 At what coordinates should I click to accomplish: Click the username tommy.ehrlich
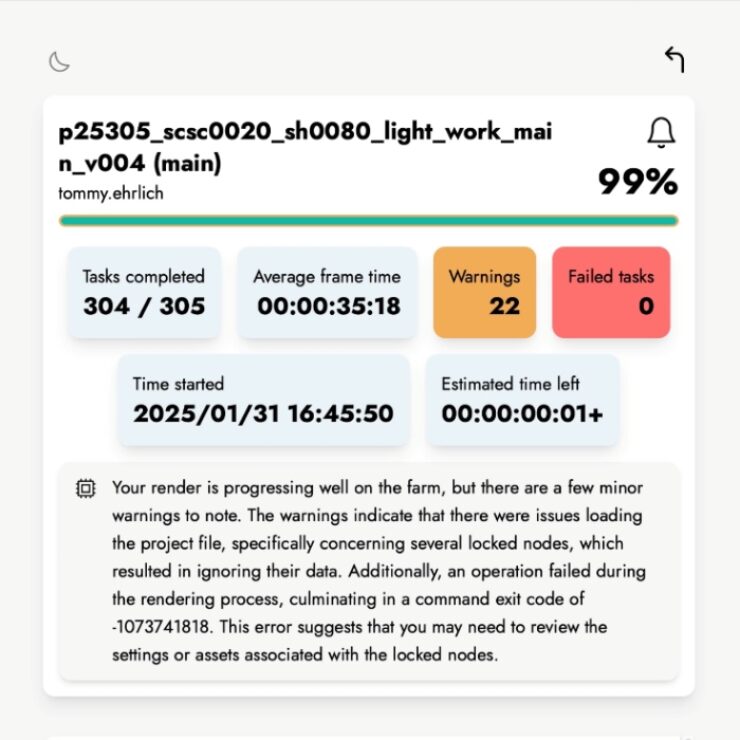111,193
